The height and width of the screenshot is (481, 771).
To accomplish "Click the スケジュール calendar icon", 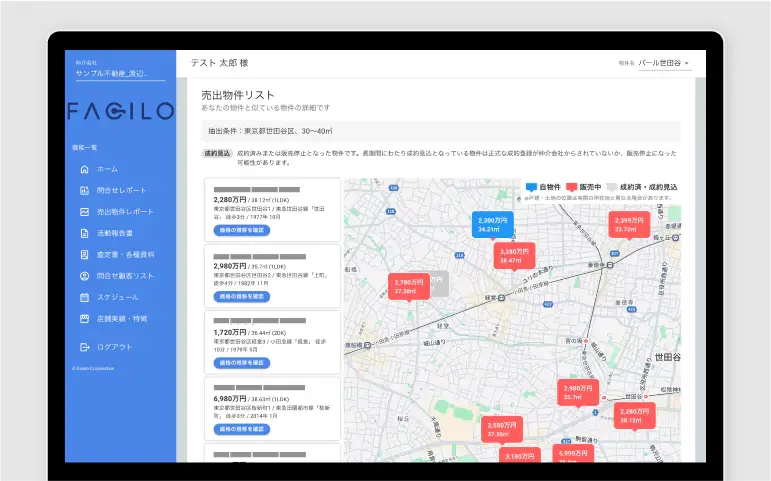I will click(84, 297).
